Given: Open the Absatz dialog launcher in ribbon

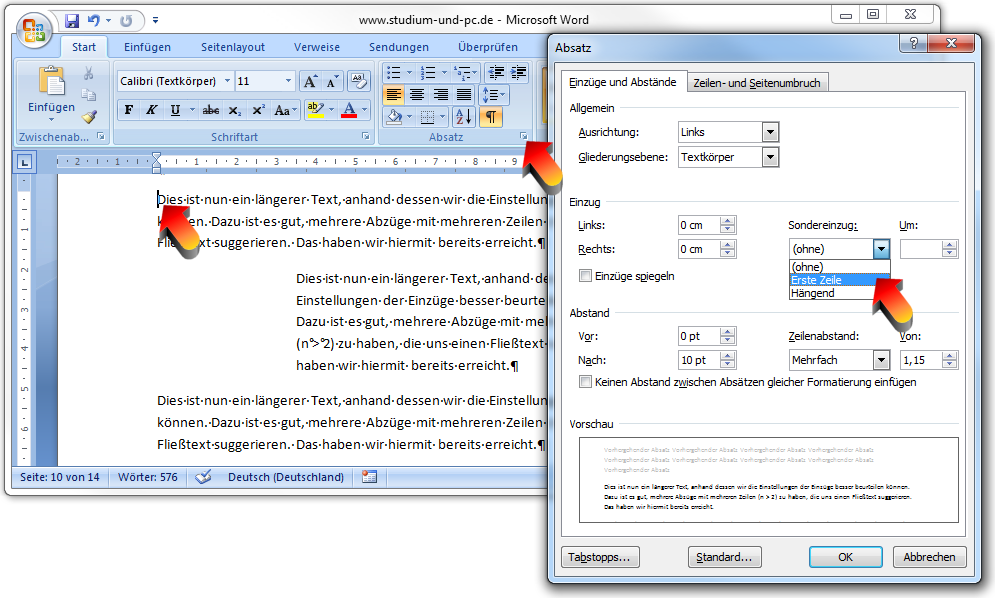Looking at the screenshot, I should click(524, 136).
